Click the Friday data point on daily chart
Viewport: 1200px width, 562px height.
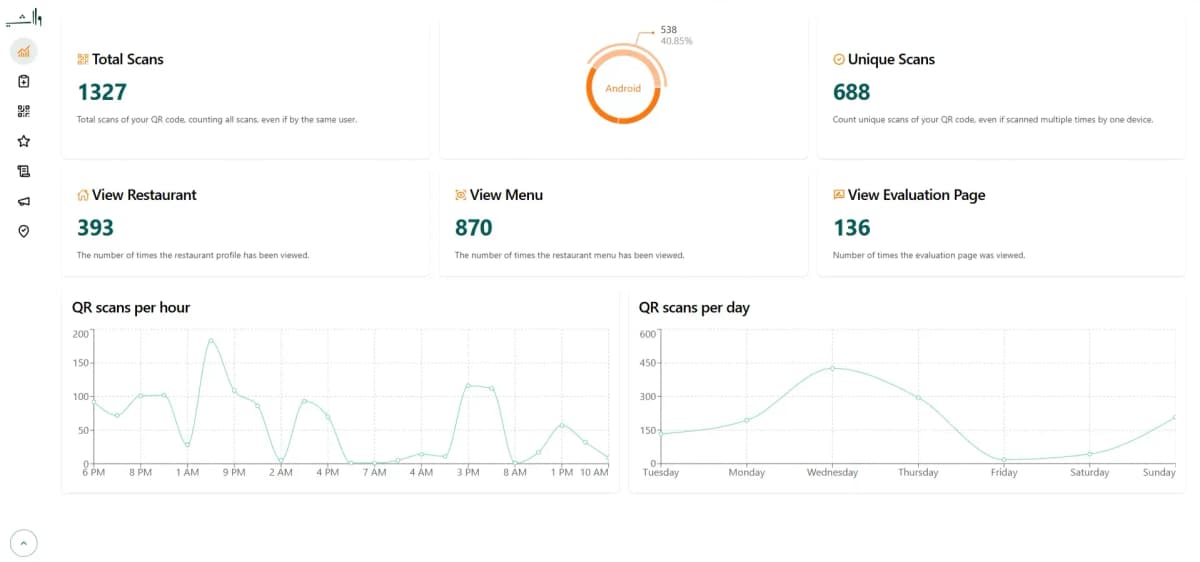click(x=1004, y=460)
